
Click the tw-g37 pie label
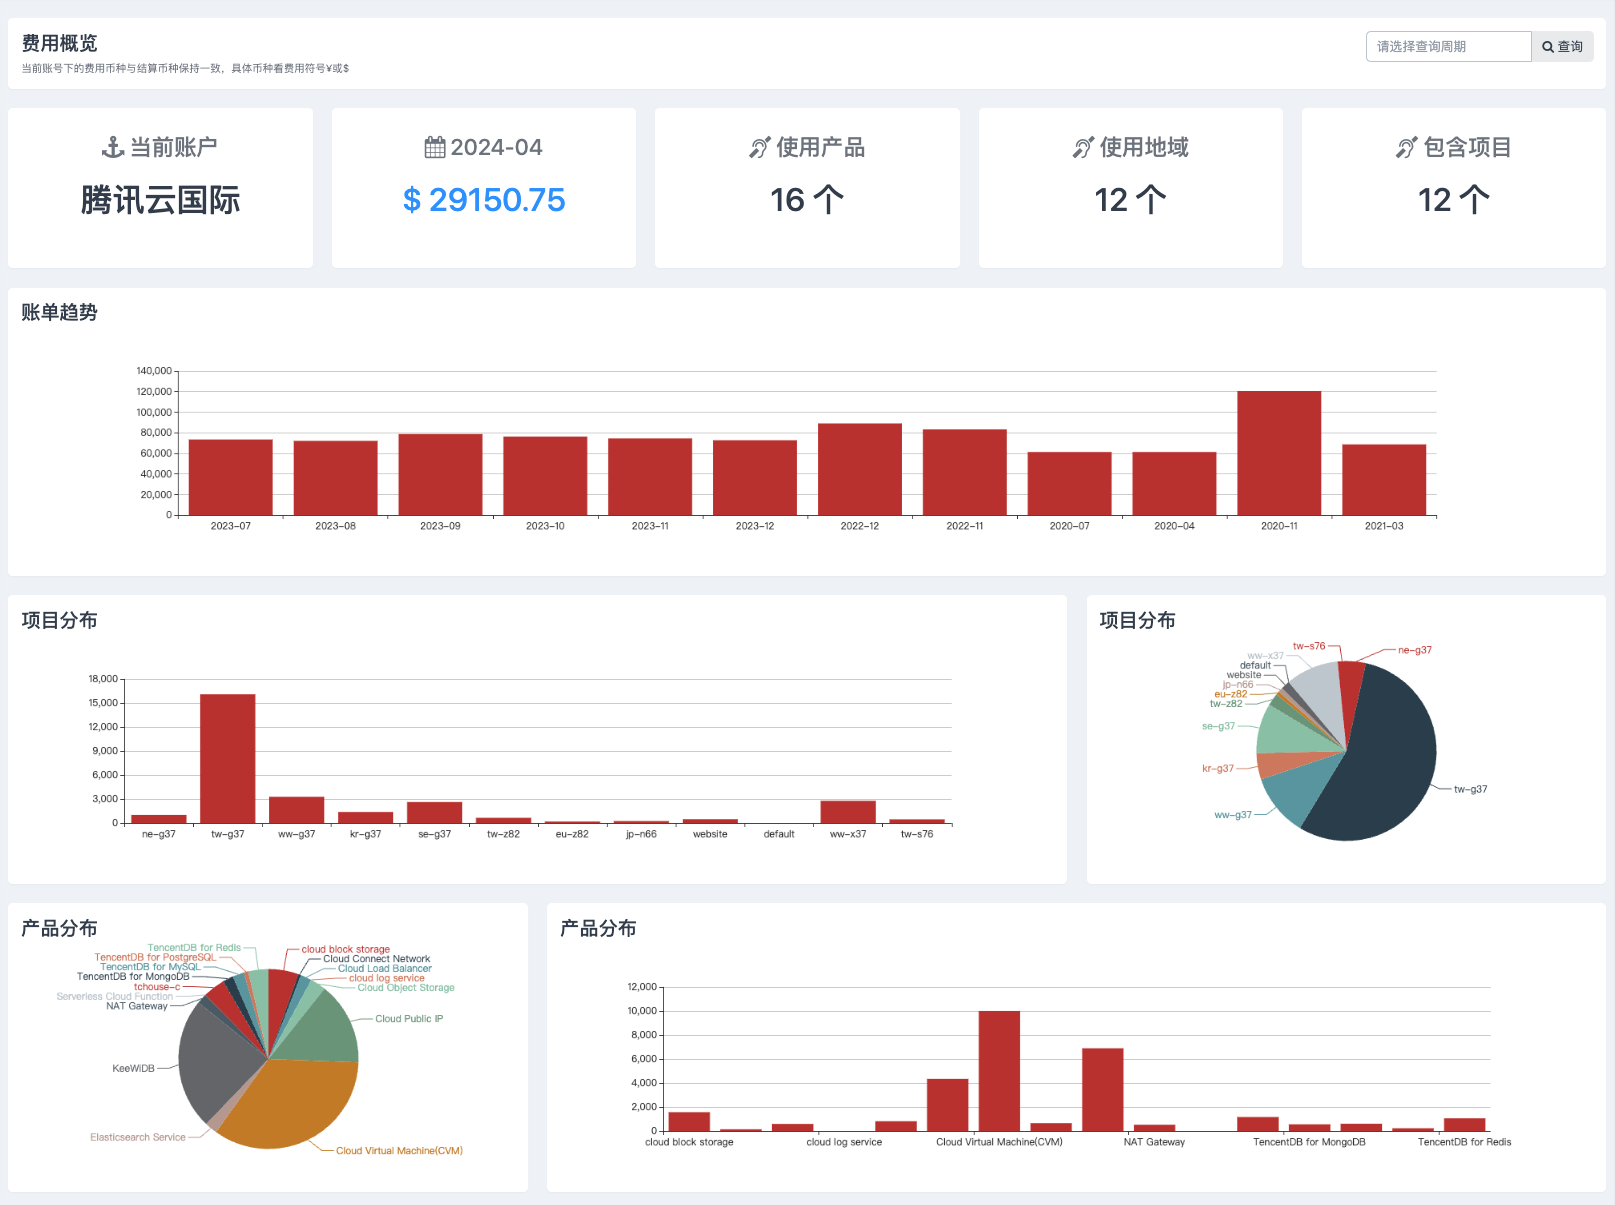pyautogui.click(x=1470, y=789)
